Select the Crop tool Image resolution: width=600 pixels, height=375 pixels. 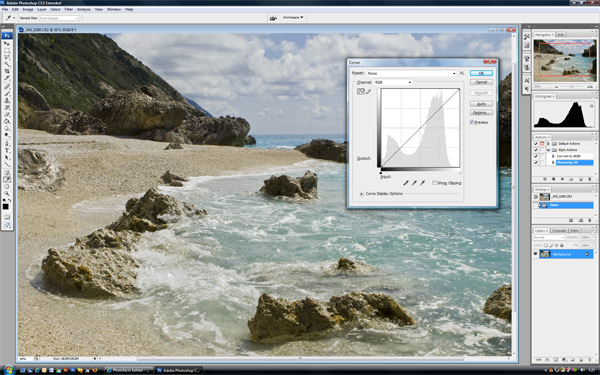coord(7,71)
